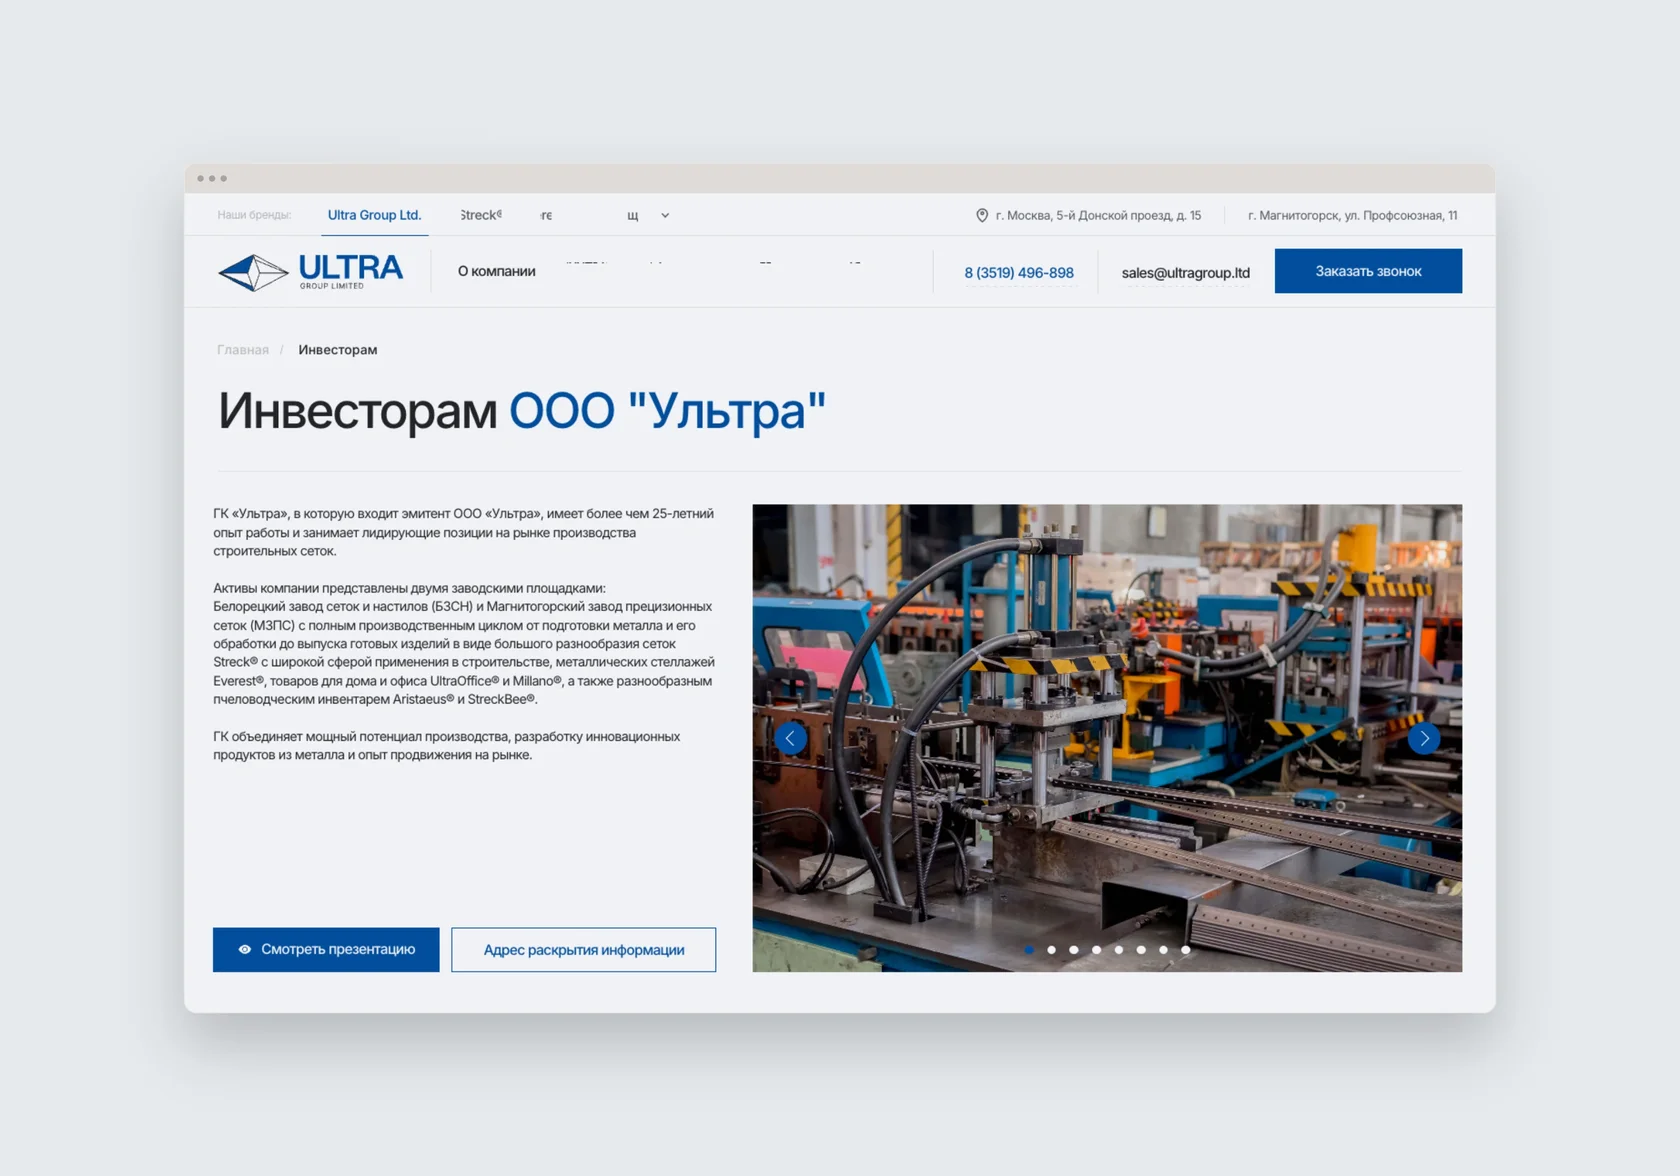The width and height of the screenshot is (1680, 1176).
Task: Go to previous slide with left arrow
Action: point(790,738)
